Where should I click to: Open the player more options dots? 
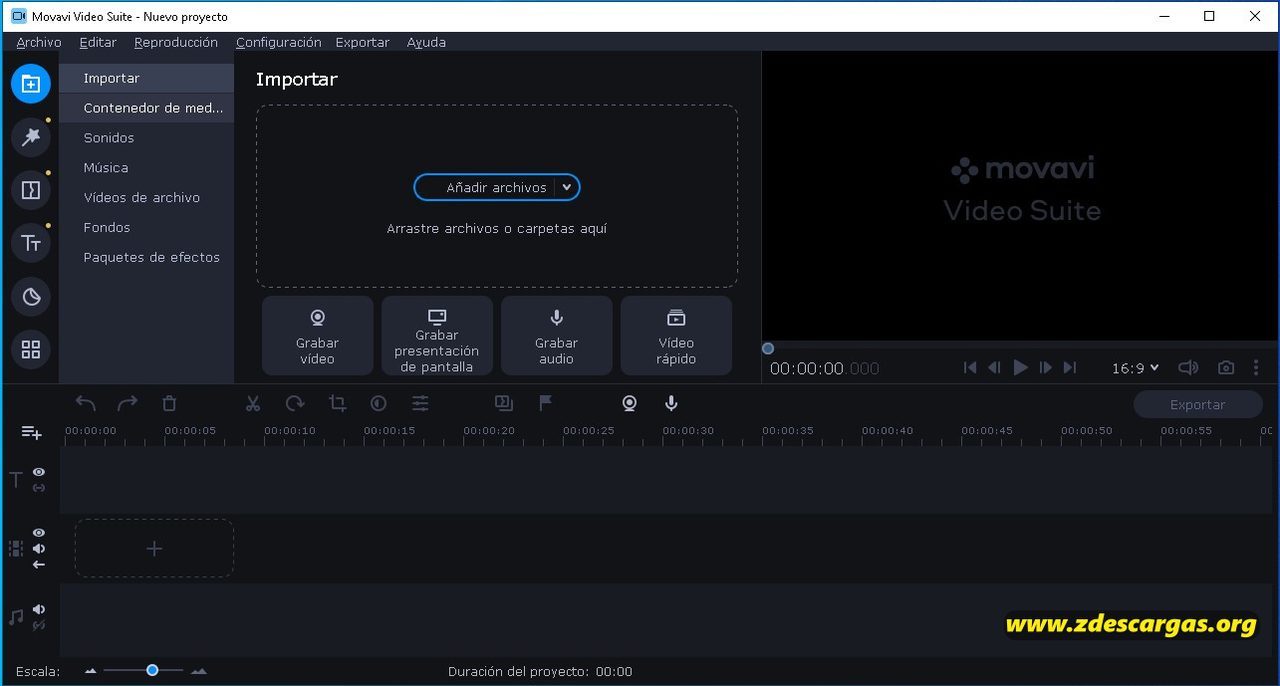pos(1256,367)
